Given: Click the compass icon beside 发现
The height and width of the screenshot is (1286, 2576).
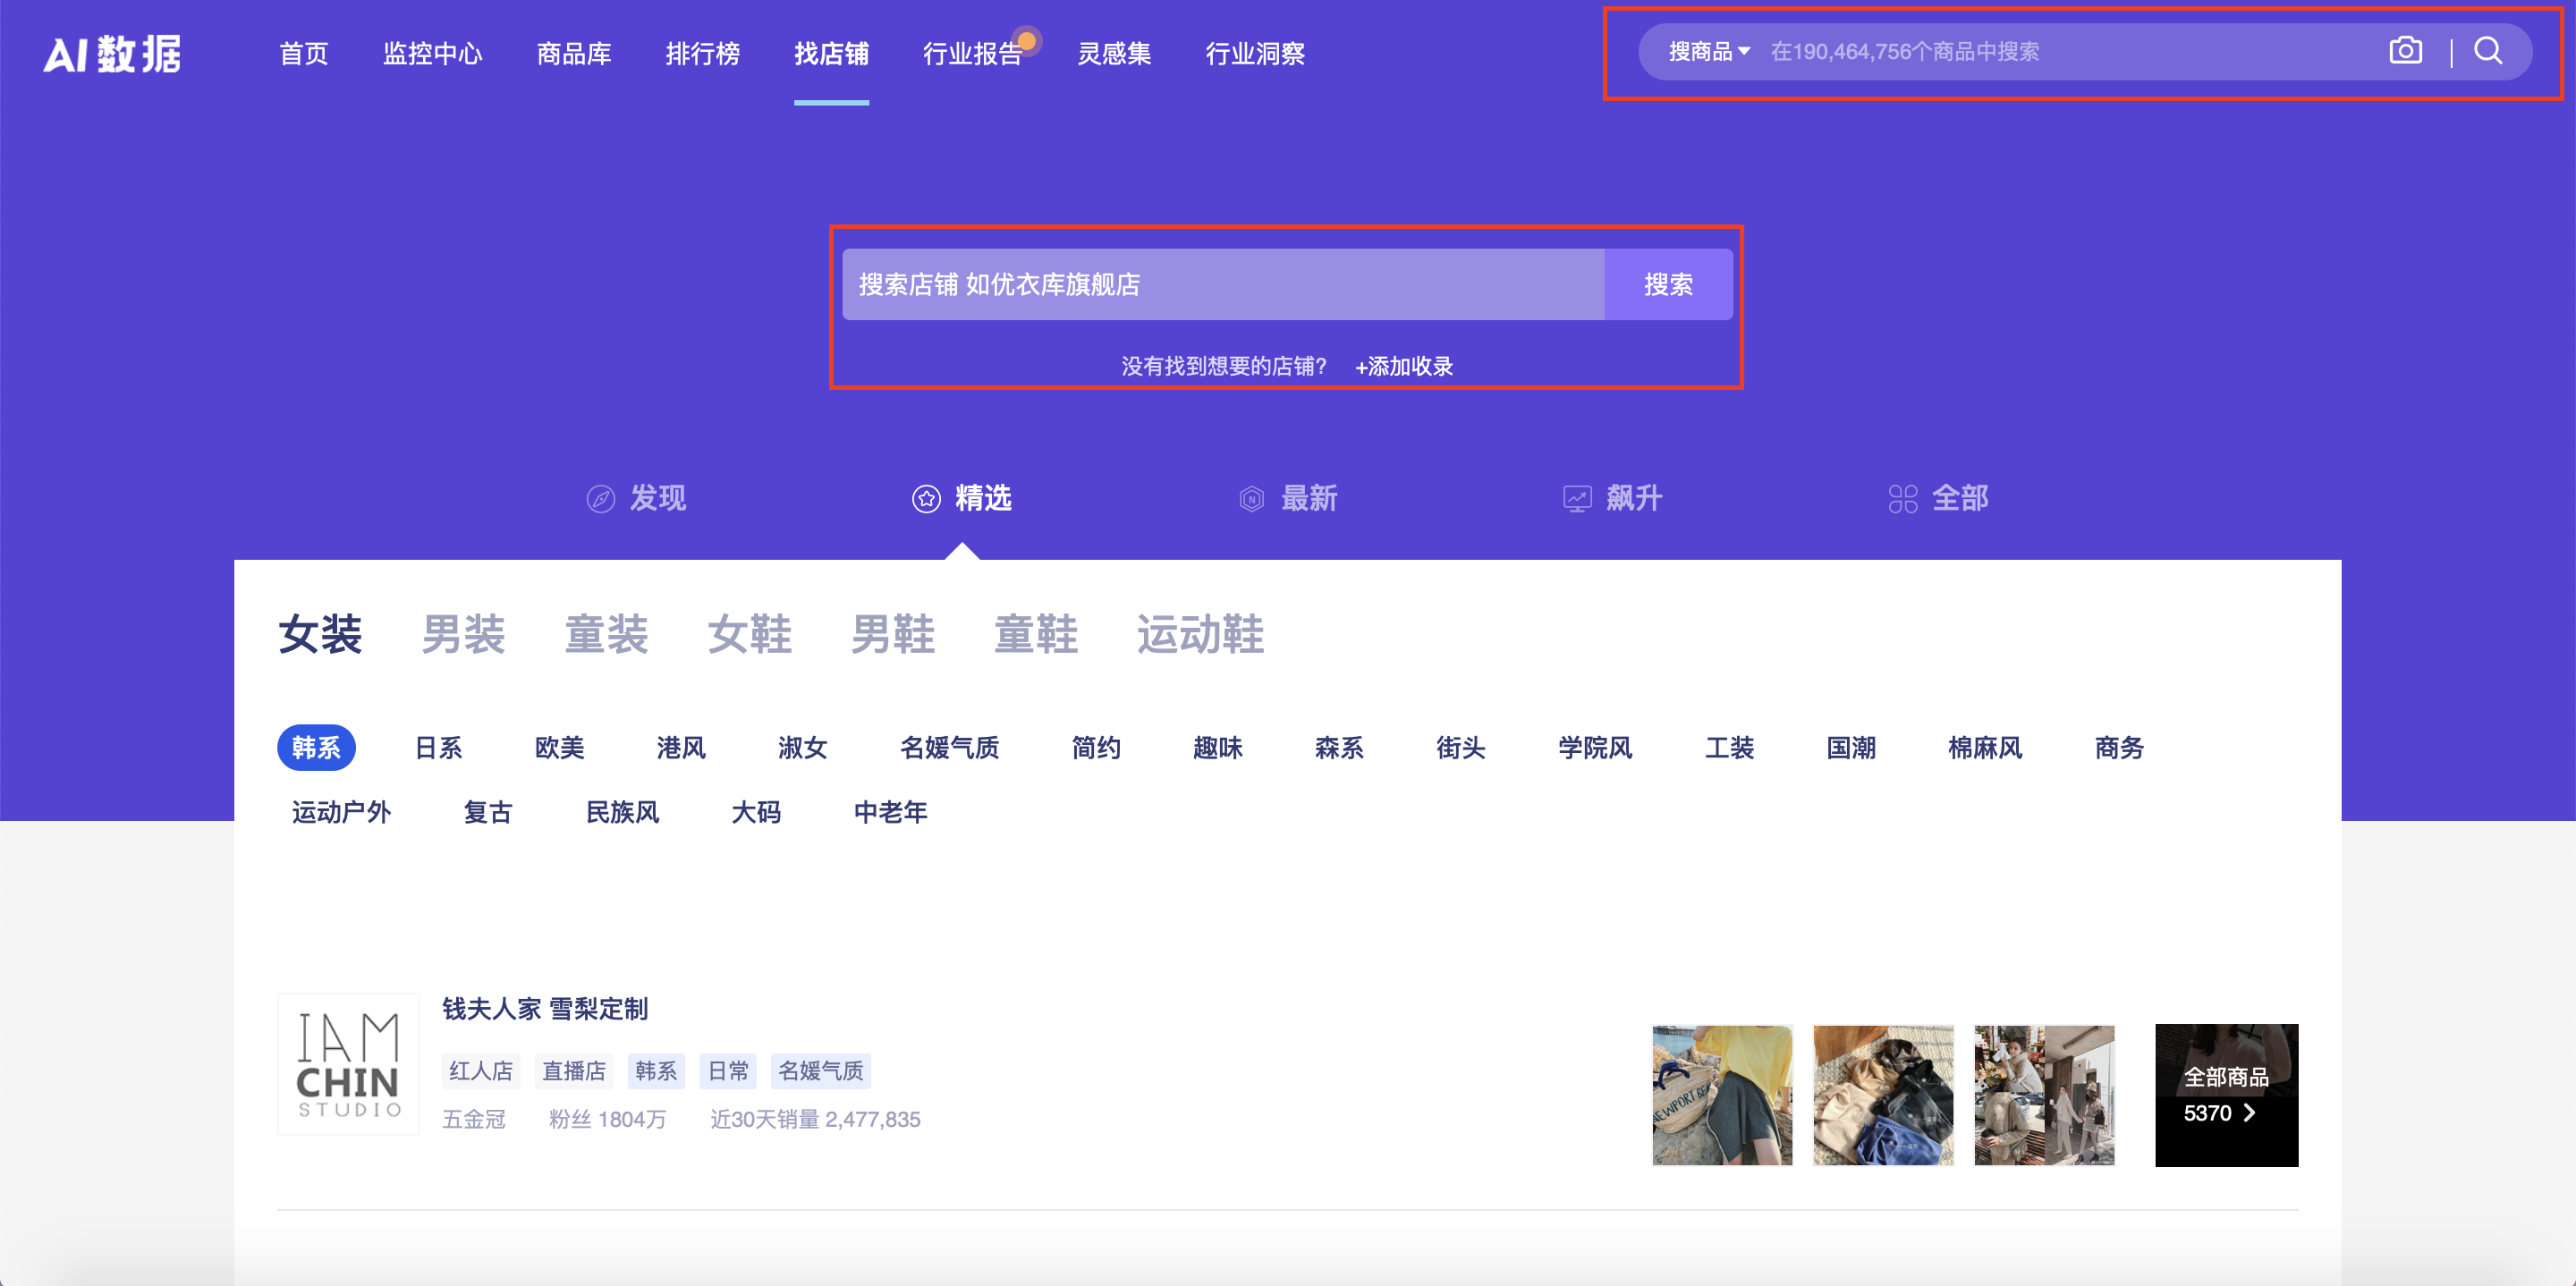Looking at the screenshot, I should click(x=601, y=498).
